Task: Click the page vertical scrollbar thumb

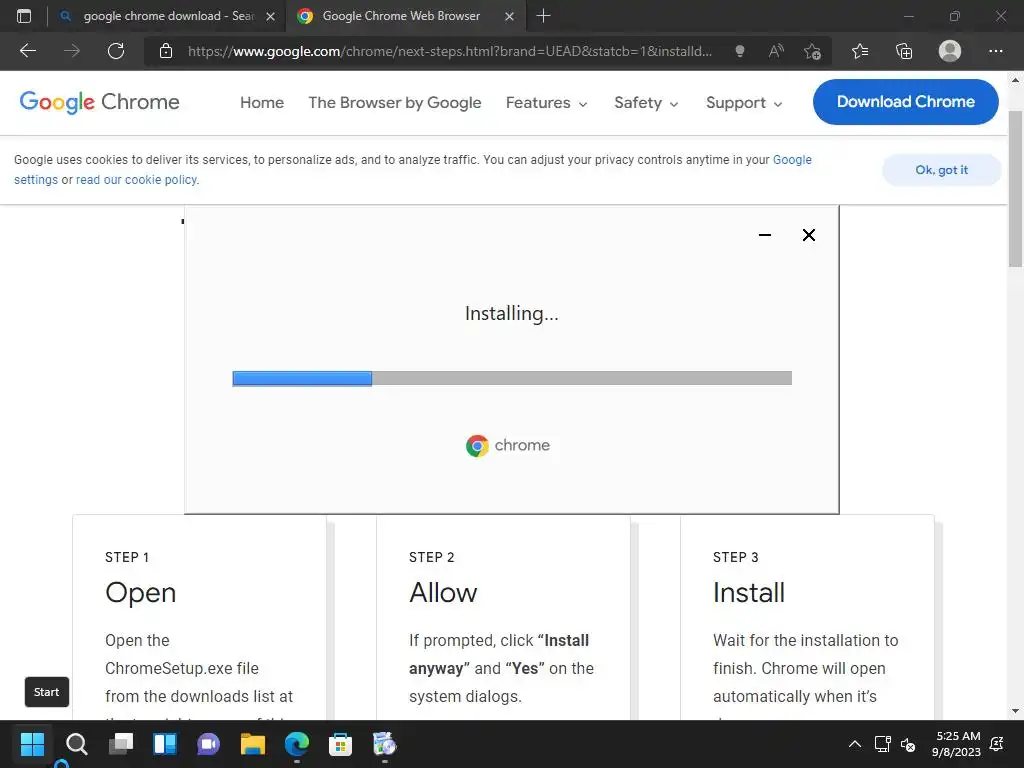Action: [1016, 189]
